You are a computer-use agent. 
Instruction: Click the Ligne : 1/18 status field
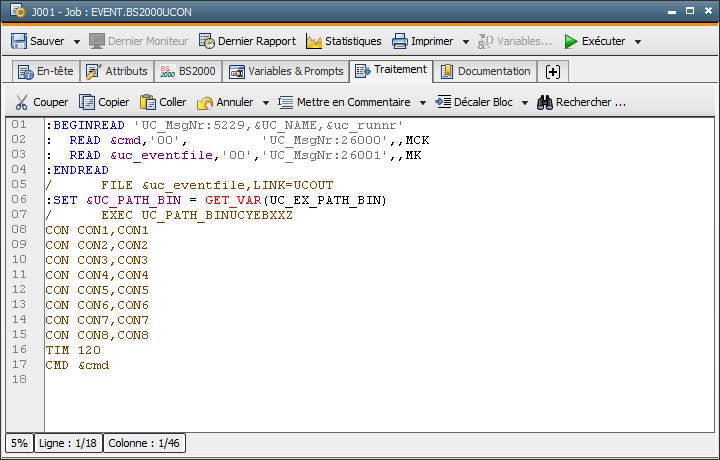(x=68, y=443)
